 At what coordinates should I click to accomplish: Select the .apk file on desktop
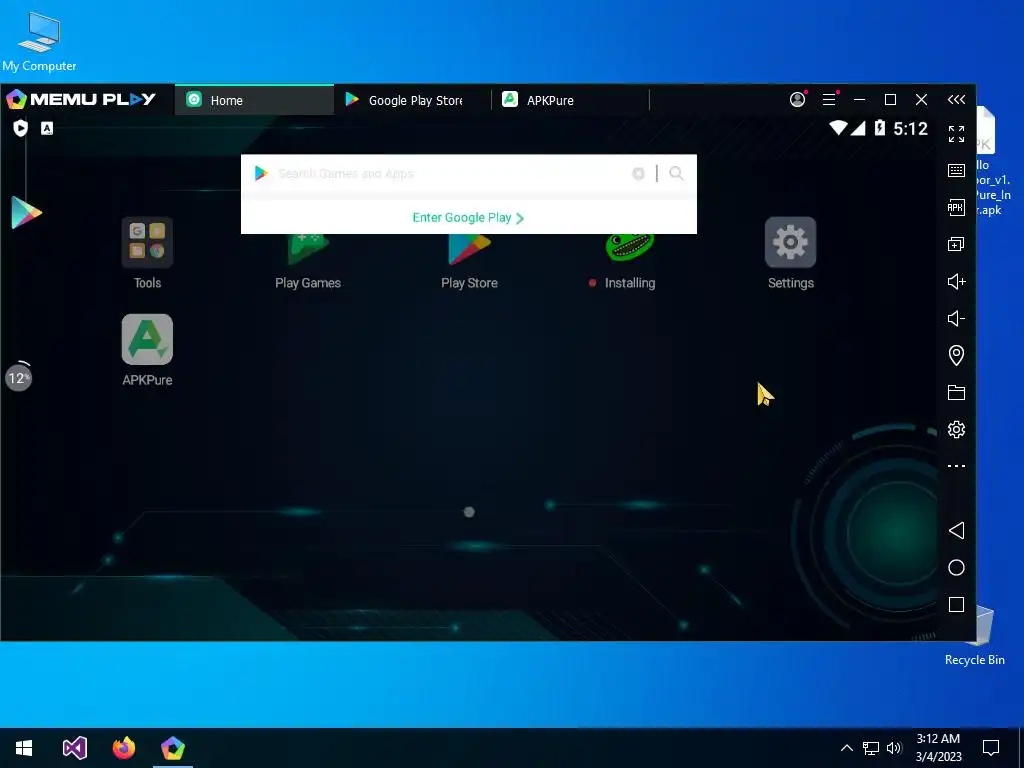pyautogui.click(x=992, y=162)
